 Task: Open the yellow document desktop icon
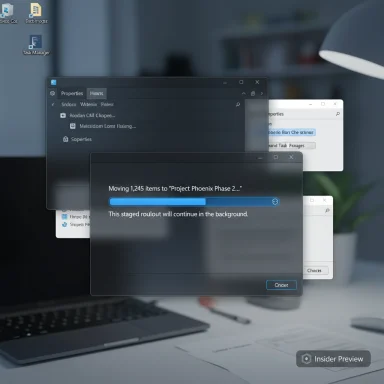click(36, 13)
